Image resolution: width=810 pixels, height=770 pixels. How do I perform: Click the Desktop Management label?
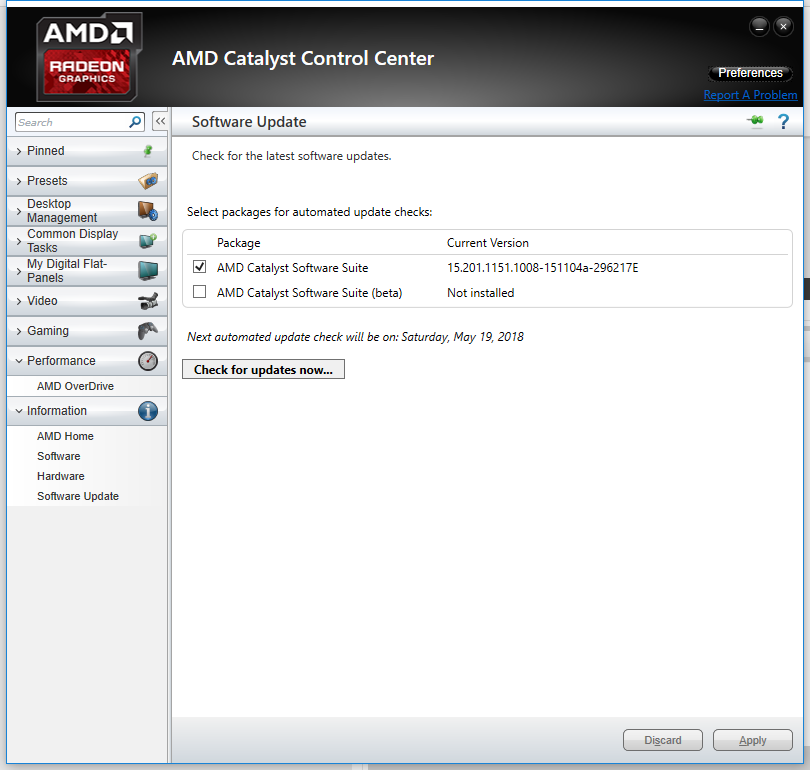click(x=62, y=211)
